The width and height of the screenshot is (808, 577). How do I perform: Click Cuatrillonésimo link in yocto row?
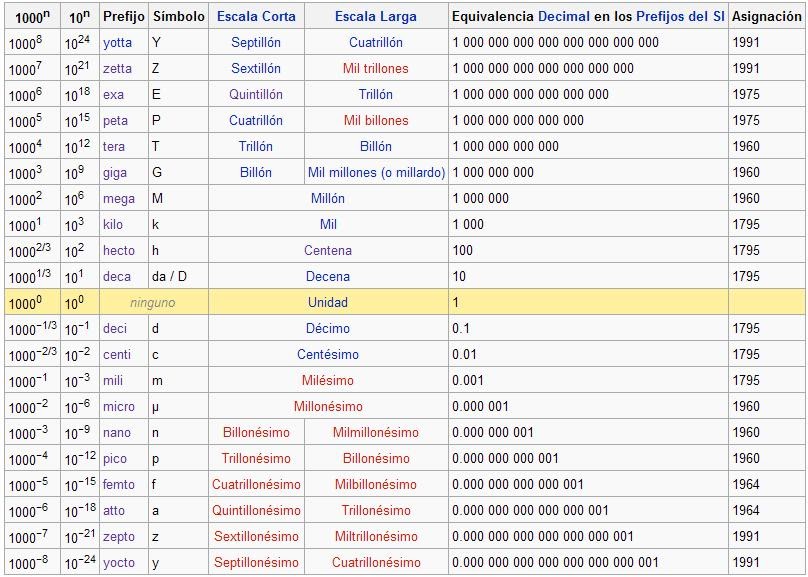(x=376, y=563)
